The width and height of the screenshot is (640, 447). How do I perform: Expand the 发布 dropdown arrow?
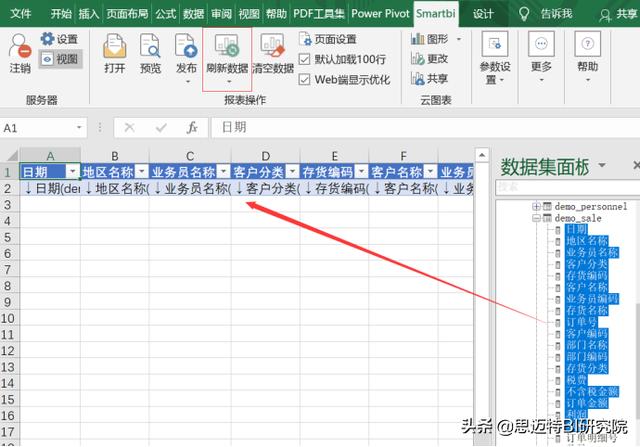point(187,82)
